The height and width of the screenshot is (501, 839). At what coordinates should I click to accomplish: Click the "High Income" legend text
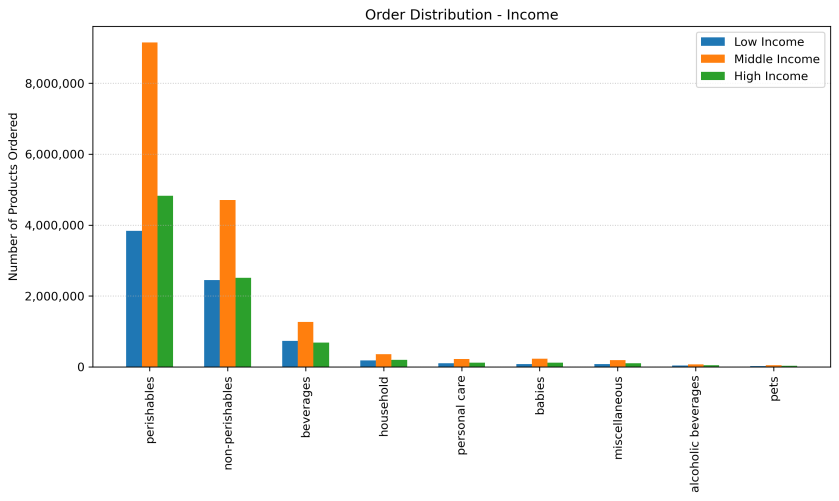(770, 76)
